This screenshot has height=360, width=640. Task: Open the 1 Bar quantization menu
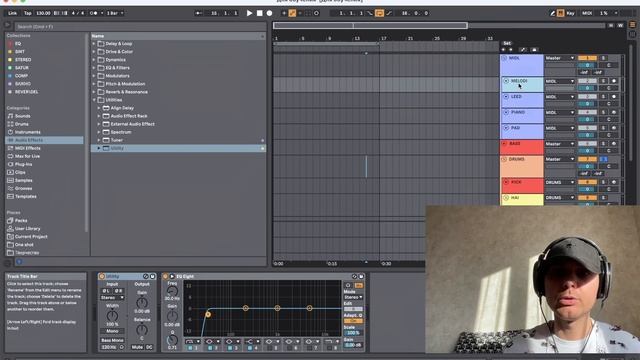tap(115, 13)
